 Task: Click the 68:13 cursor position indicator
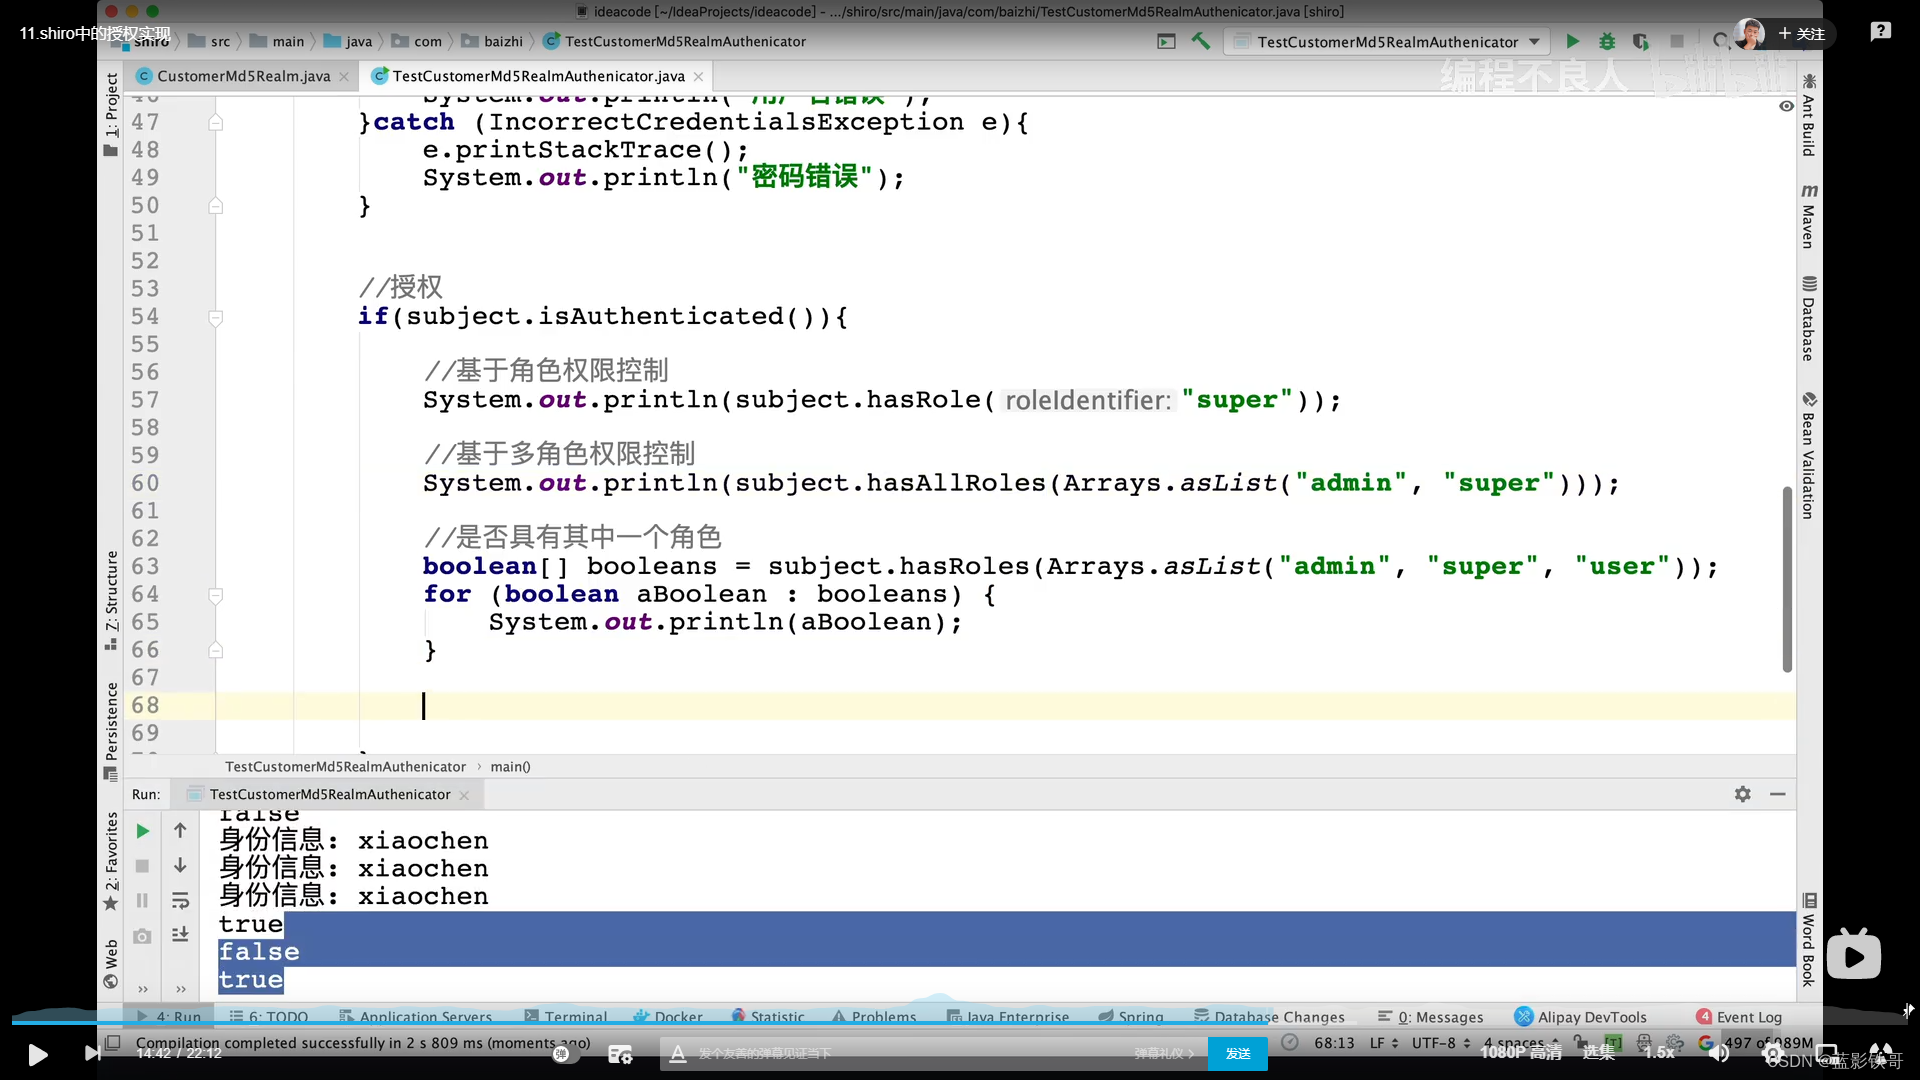click(1334, 1043)
